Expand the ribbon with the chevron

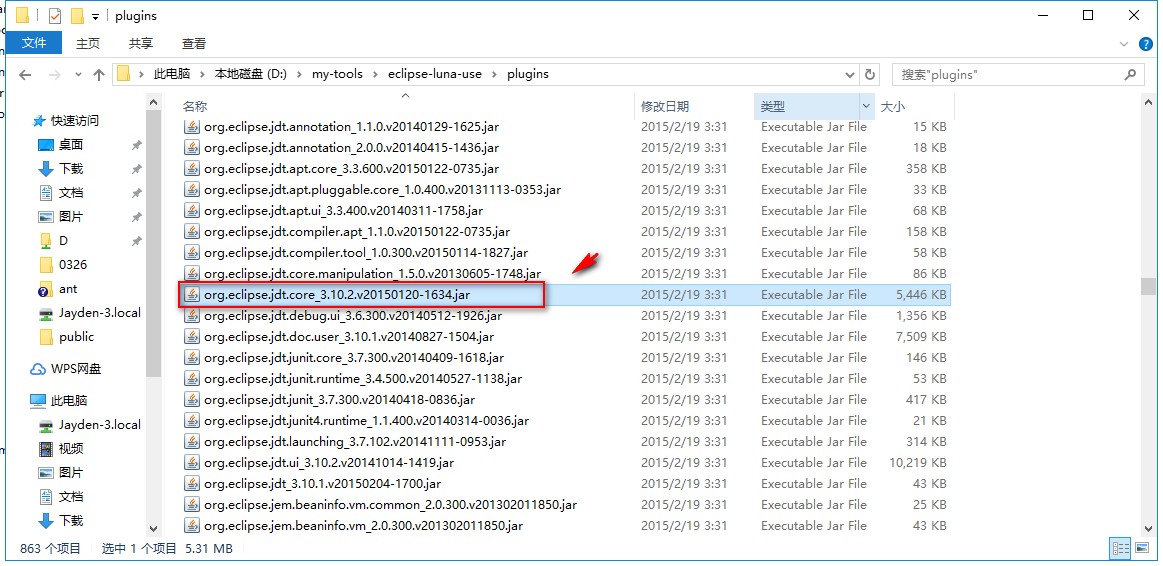click(1125, 44)
